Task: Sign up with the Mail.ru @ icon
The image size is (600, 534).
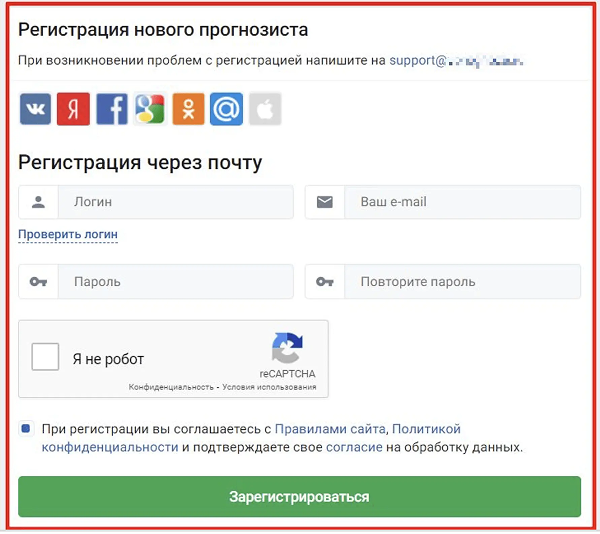Action: [227, 109]
